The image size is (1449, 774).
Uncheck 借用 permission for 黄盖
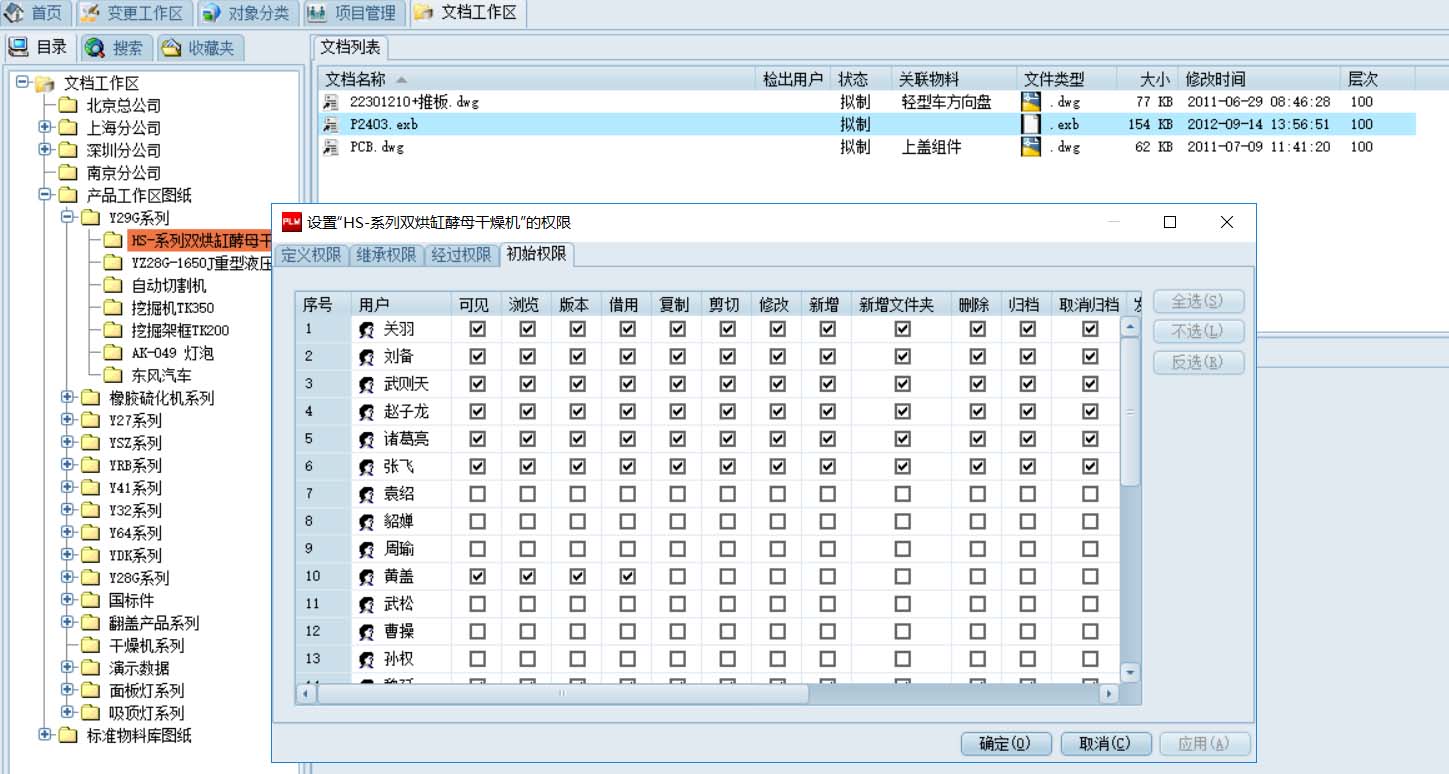[x=628, y=577]
